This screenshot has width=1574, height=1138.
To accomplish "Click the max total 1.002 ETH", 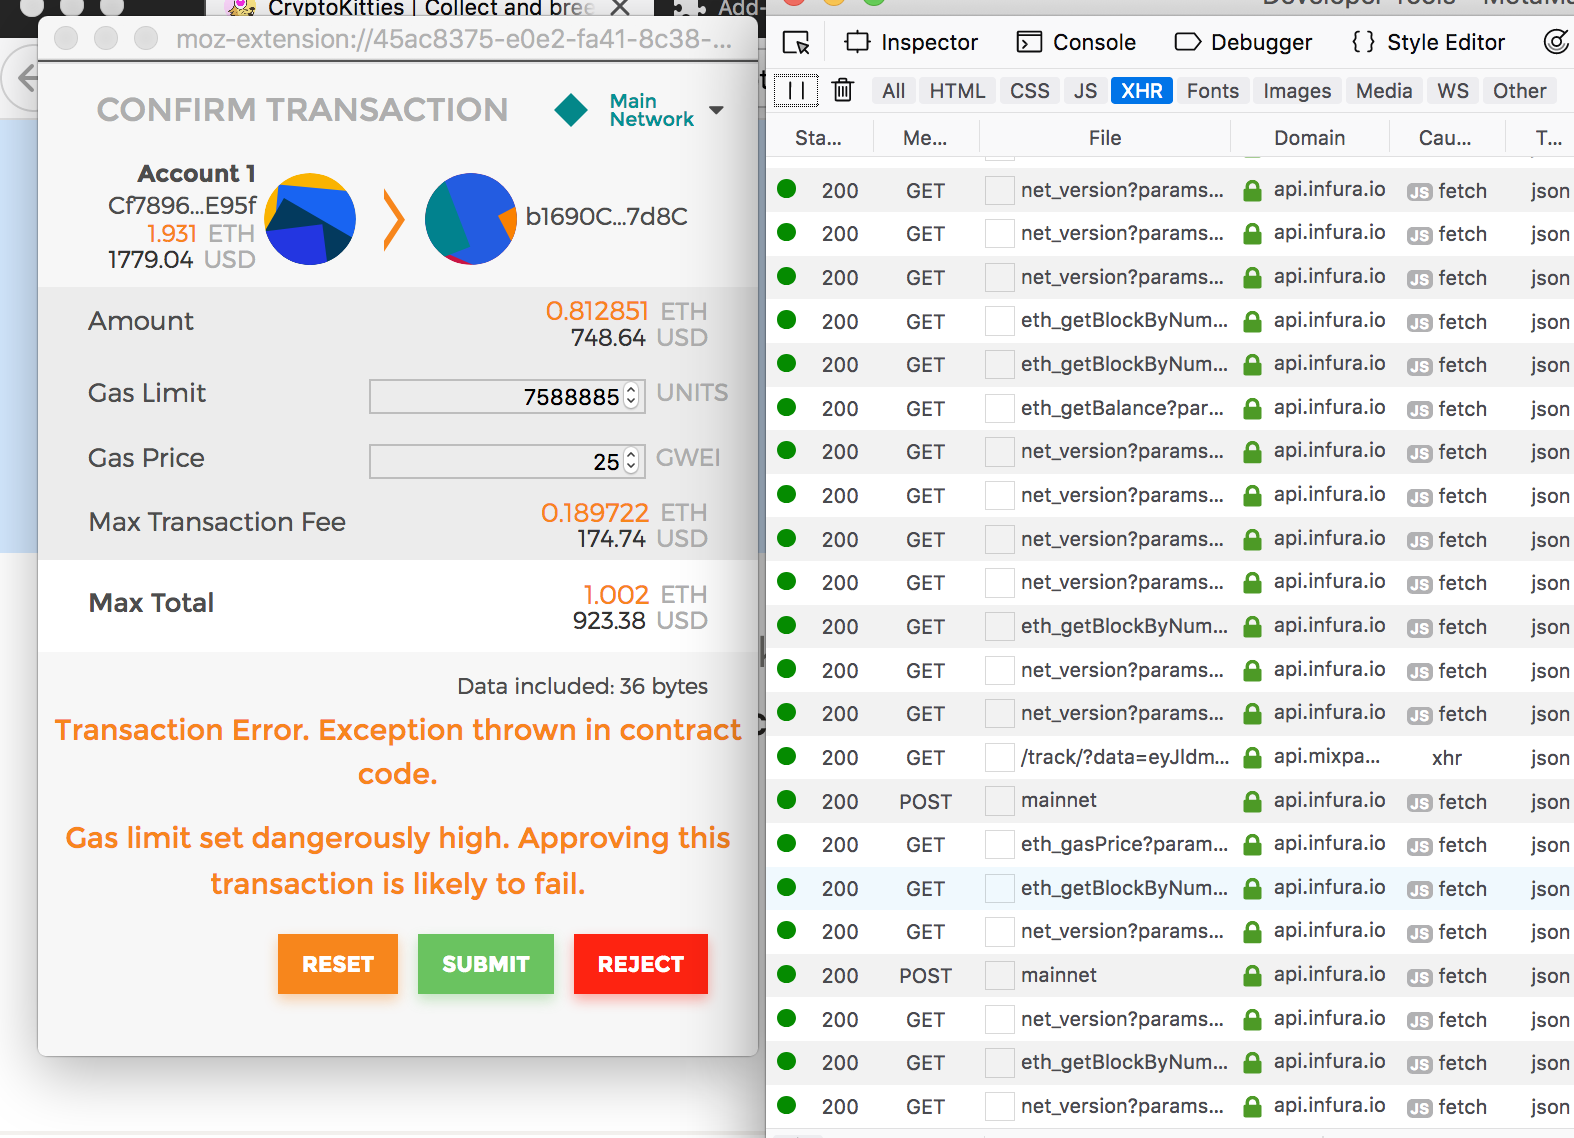I will click(645, 594).
